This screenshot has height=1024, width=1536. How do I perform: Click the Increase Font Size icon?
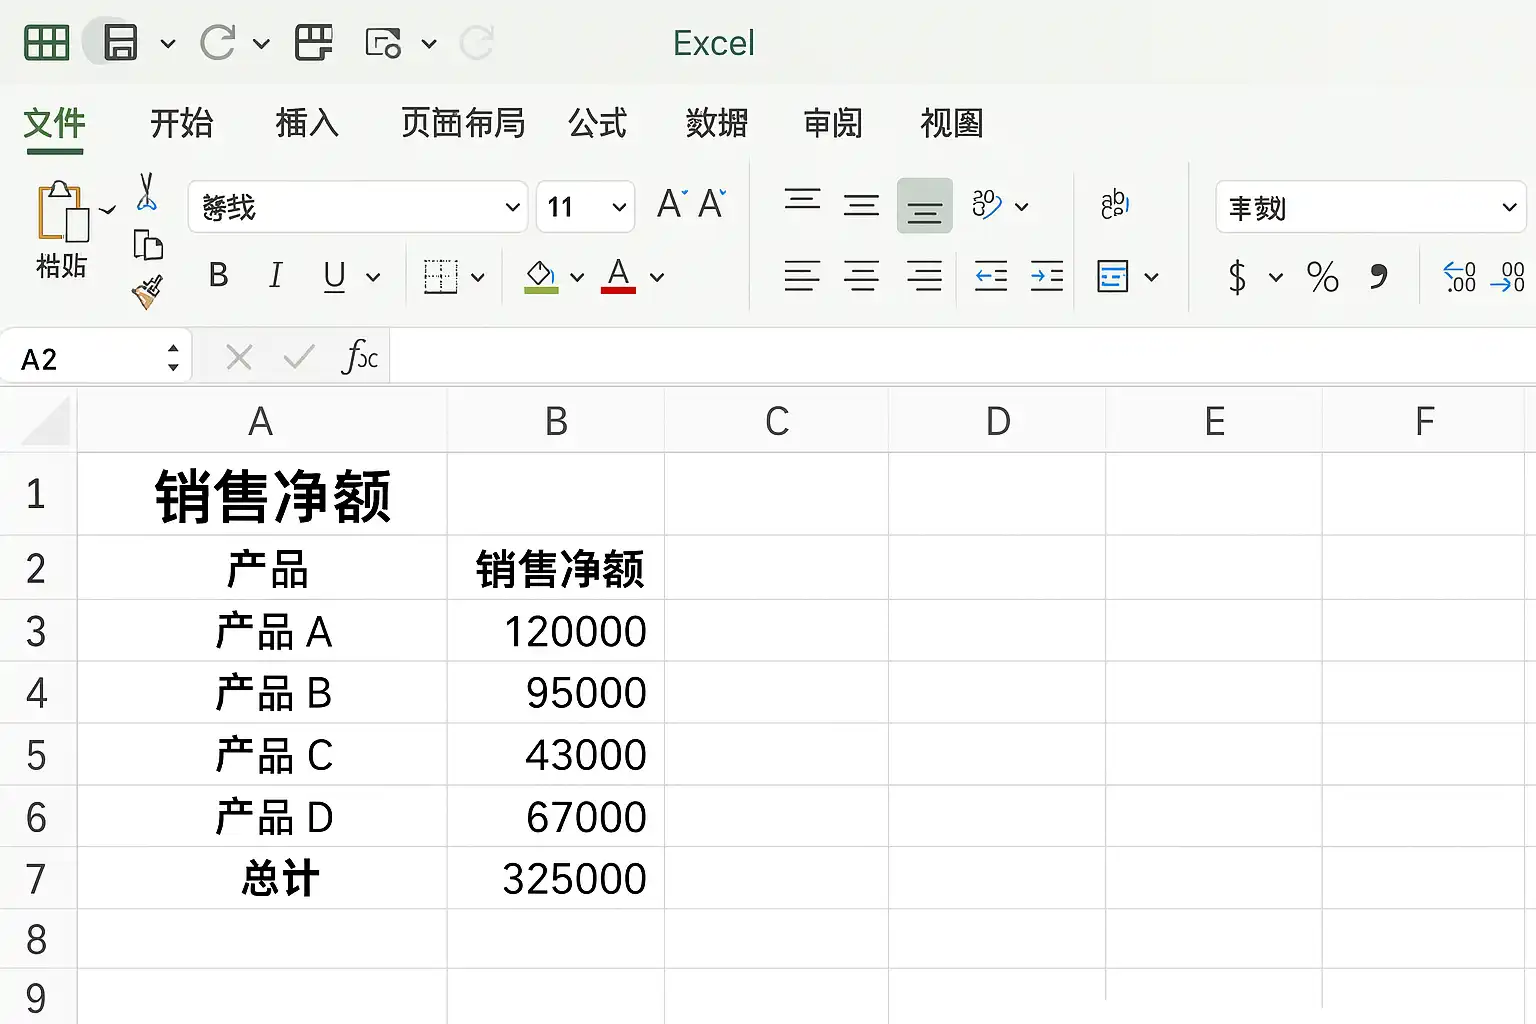tap(669, 204)
